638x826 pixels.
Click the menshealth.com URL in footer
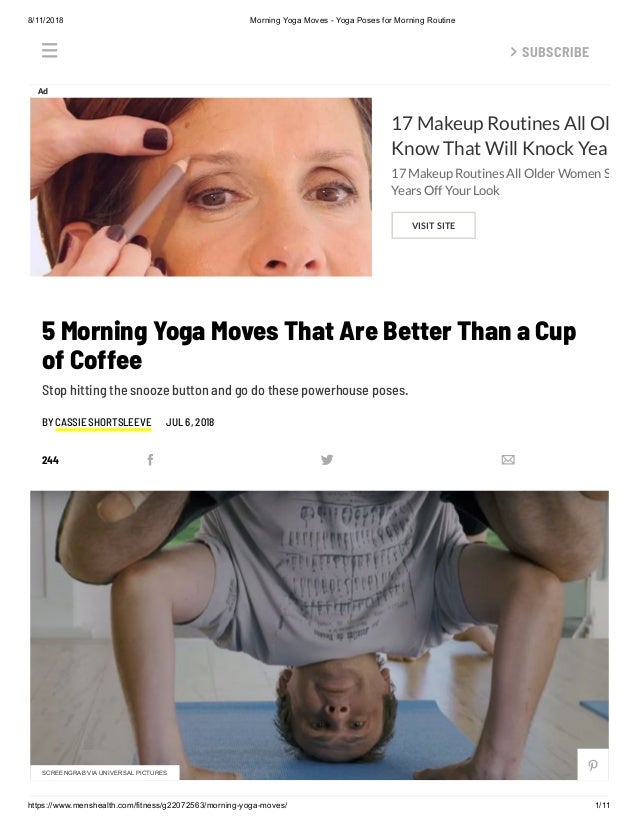[158, 805]
